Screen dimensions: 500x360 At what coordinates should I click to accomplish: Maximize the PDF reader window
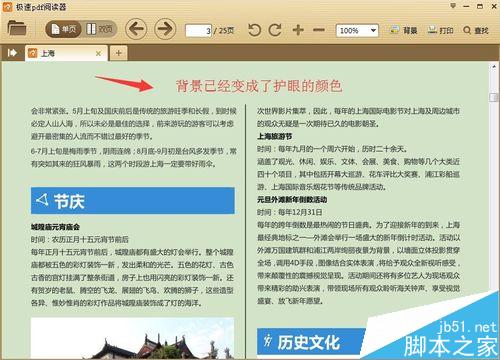click(x=480, y=6)
